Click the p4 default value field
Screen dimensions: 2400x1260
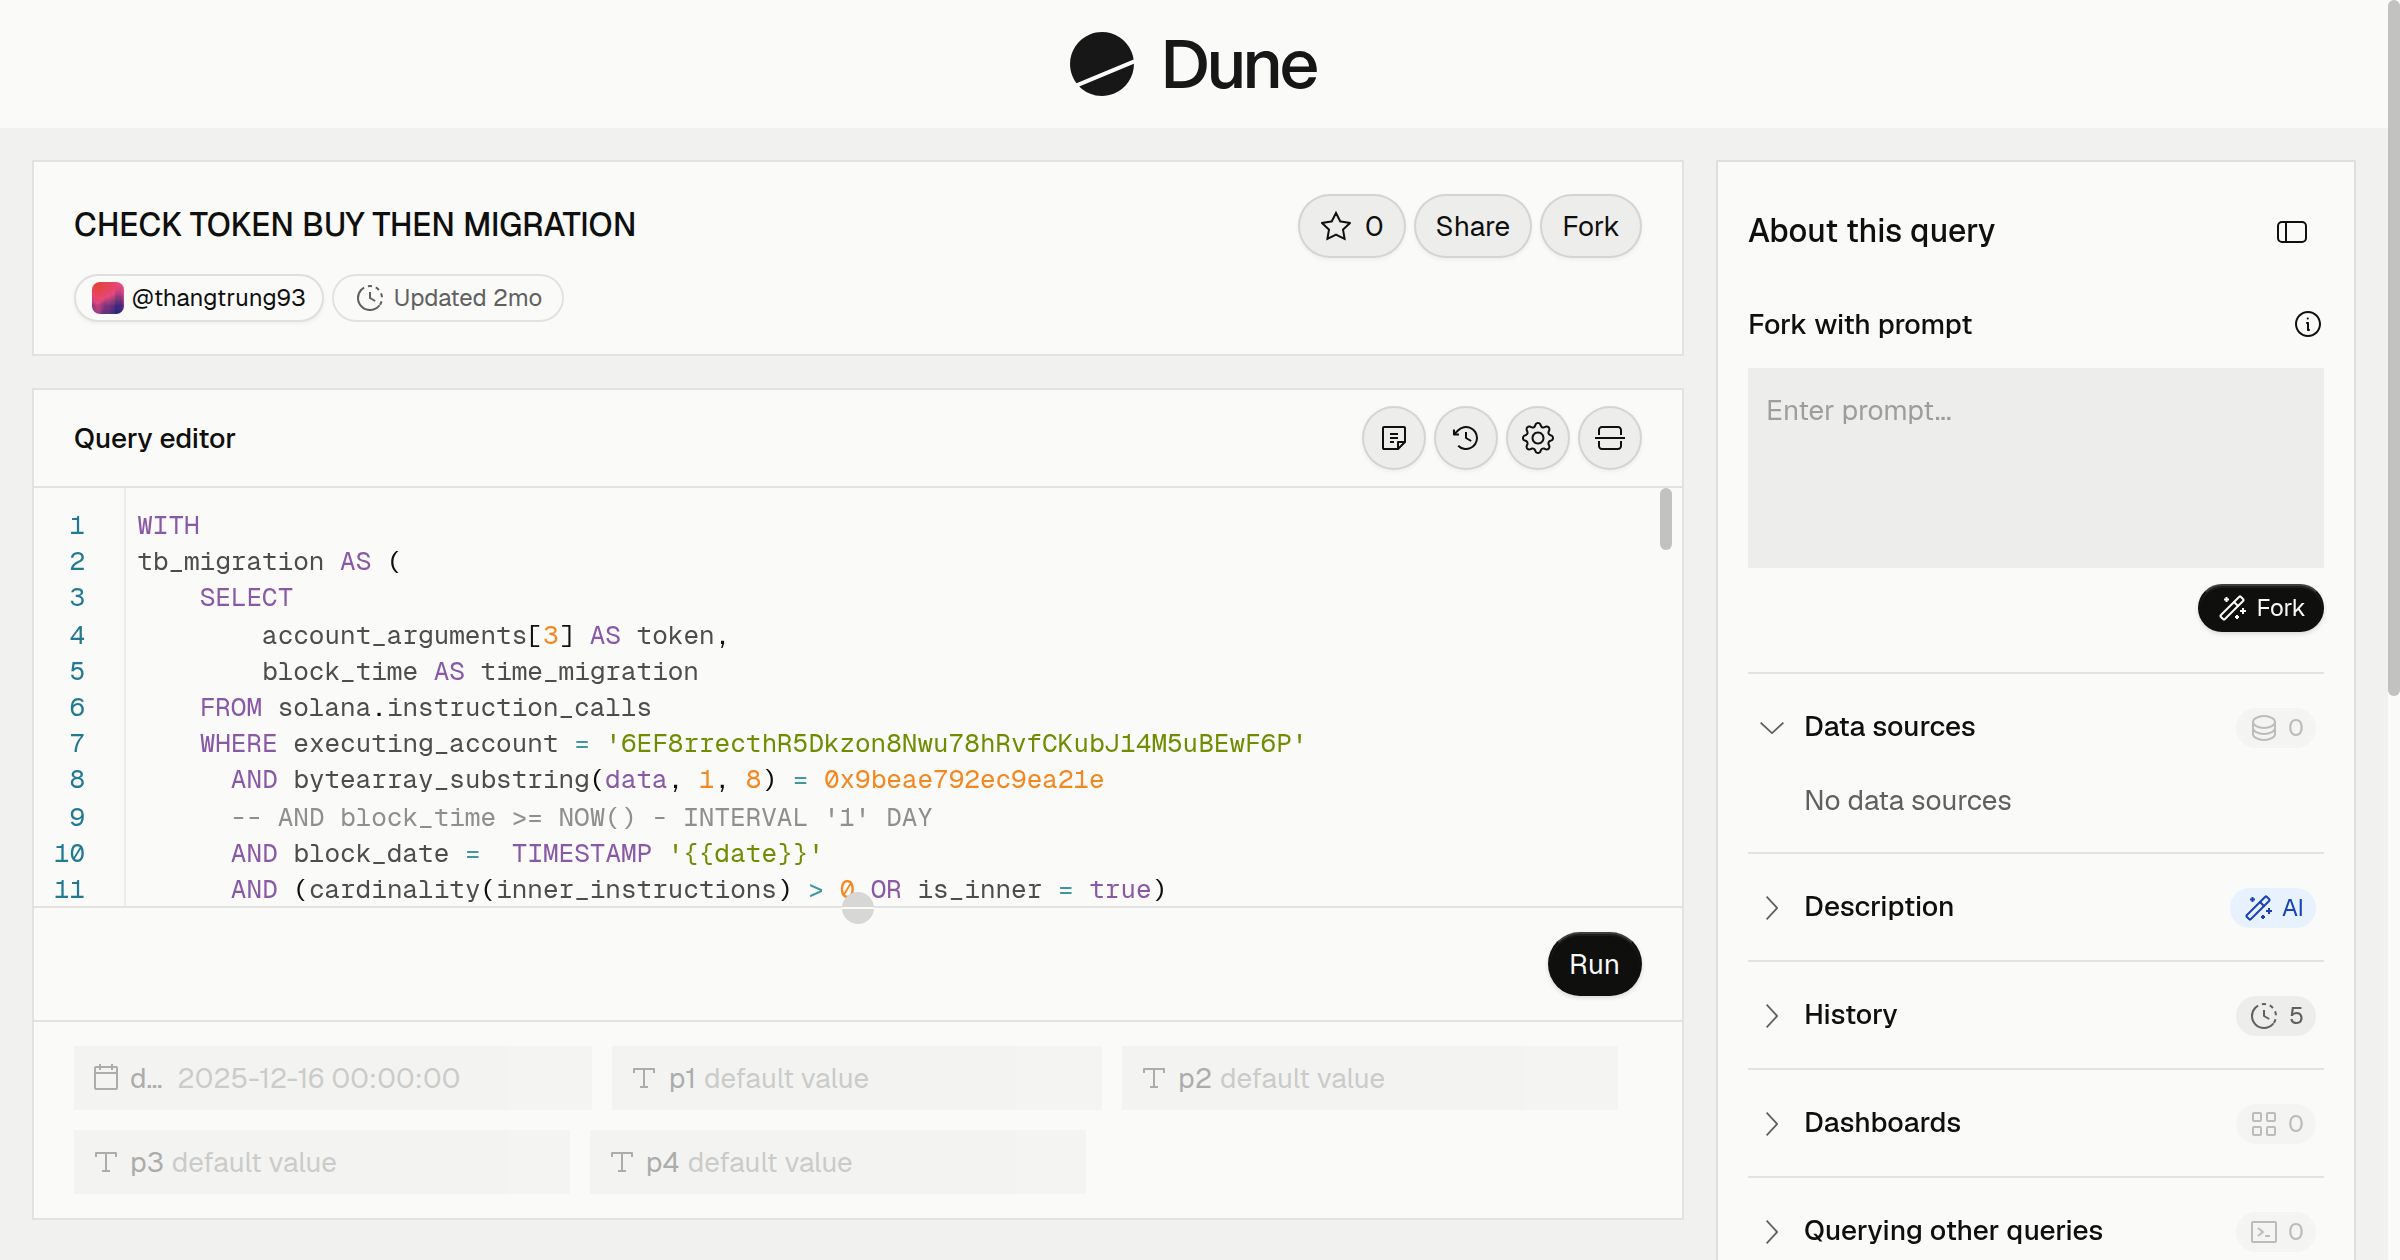[837, 1162]
